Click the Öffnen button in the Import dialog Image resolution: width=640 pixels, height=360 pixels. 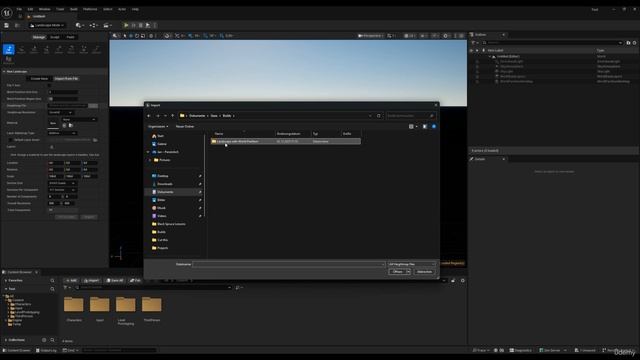397,272
